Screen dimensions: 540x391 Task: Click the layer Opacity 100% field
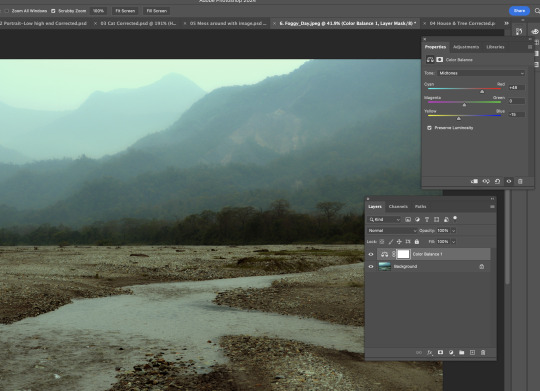pyautogui.click(x=443, y=230)
